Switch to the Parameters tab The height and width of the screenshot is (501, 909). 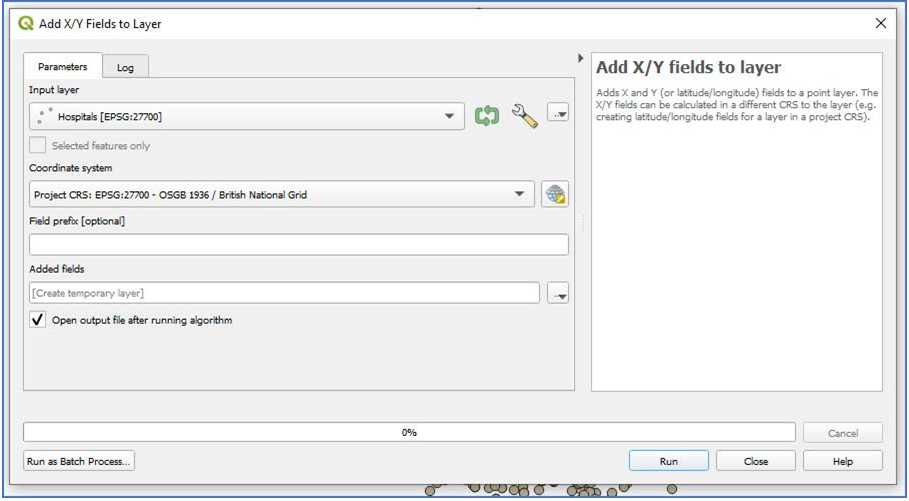63,67
